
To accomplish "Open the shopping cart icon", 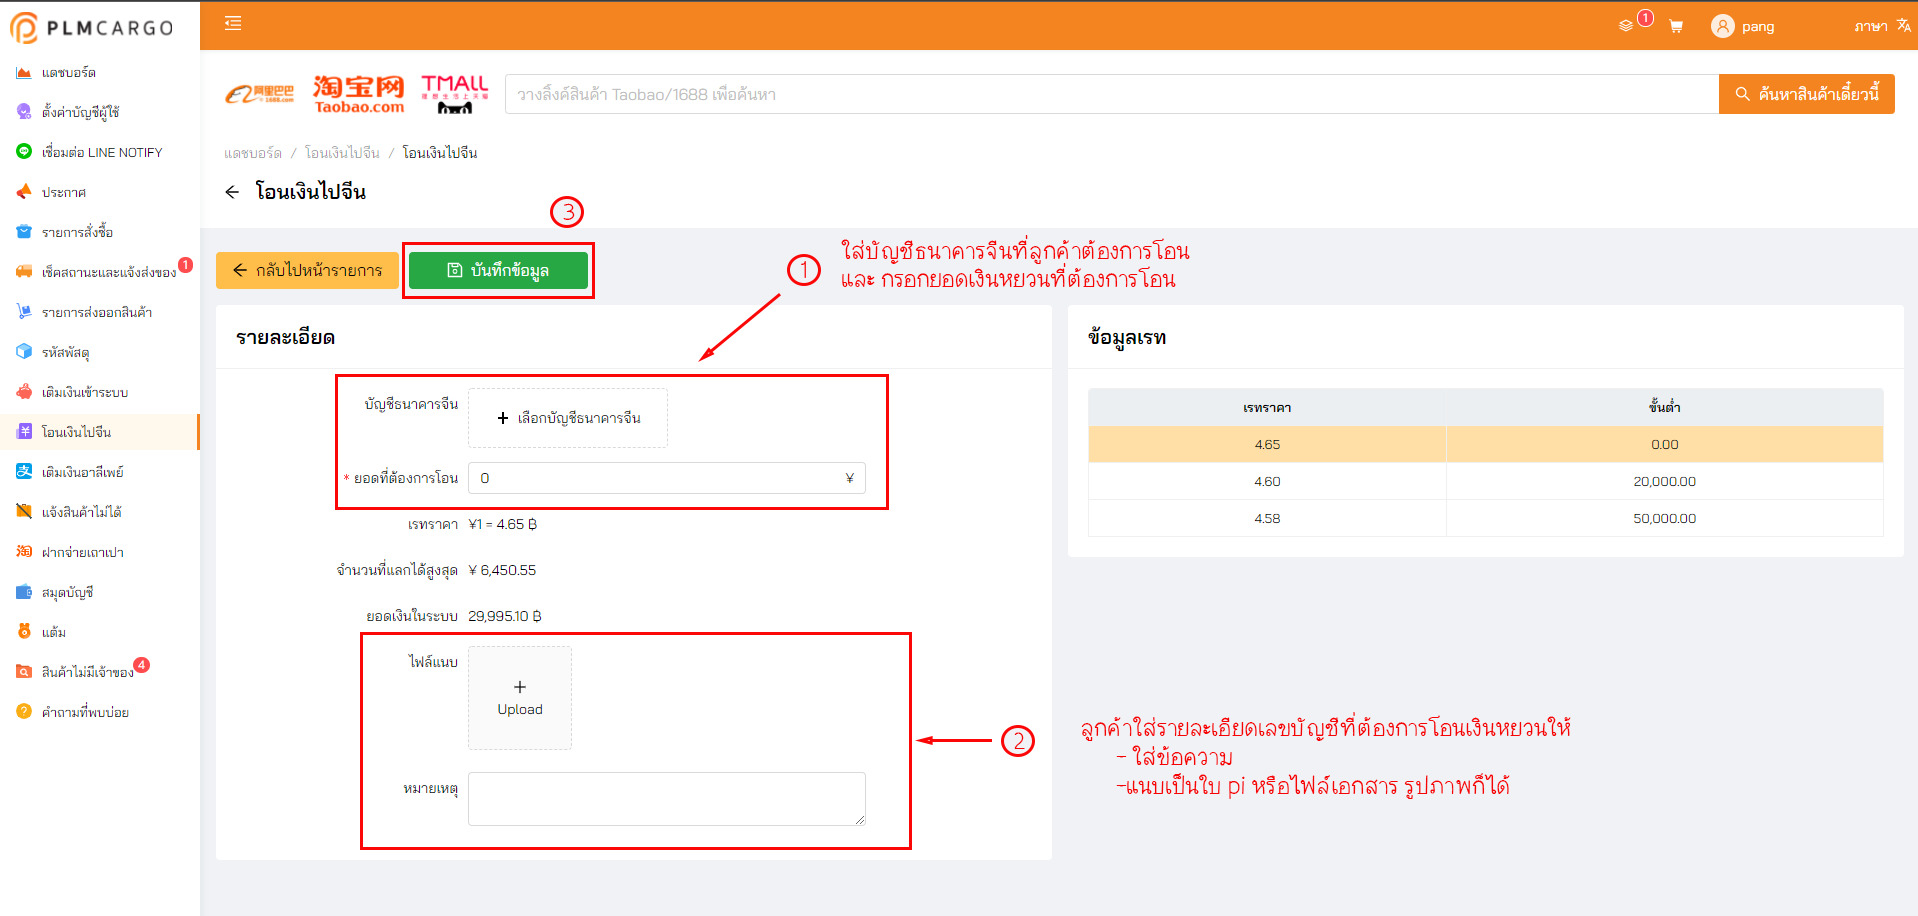I will (1676, 27).
